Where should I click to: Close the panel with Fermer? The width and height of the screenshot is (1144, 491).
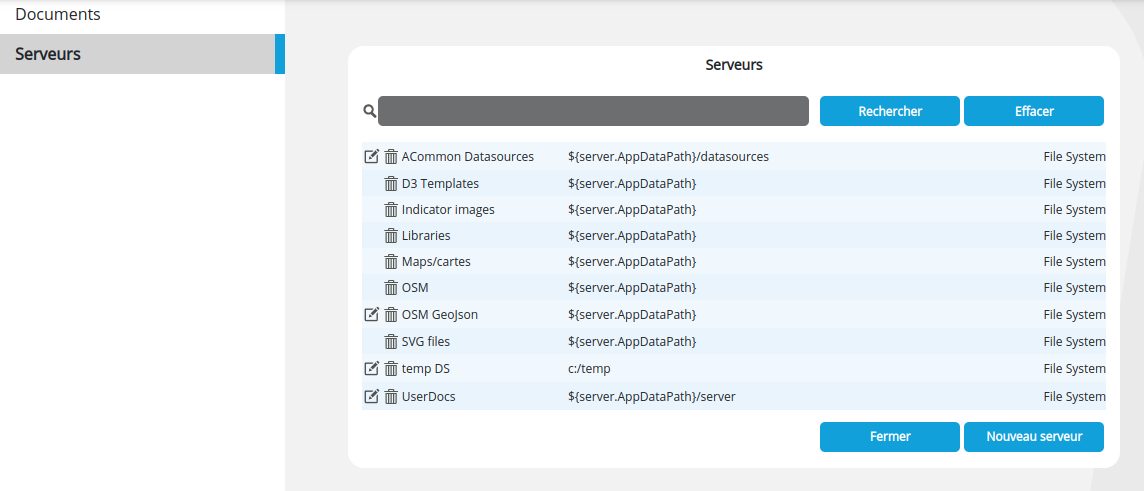pyautogui.click(x=889, y=437)
